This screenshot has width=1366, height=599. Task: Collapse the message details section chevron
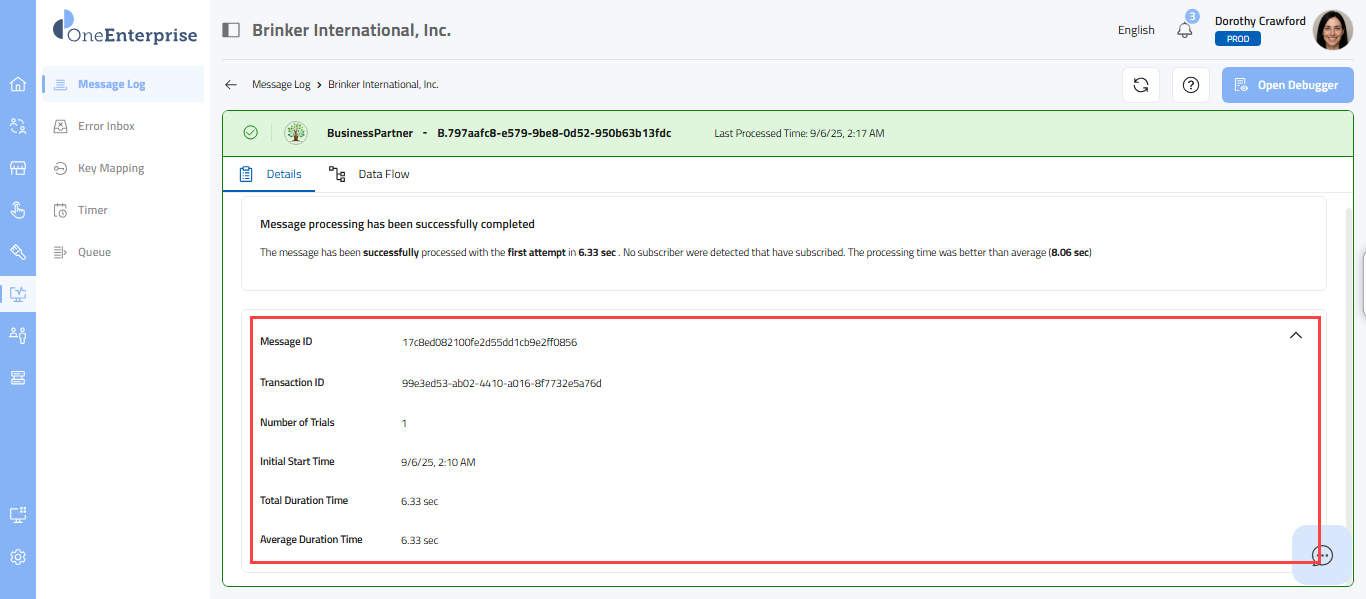point(1296,336)
